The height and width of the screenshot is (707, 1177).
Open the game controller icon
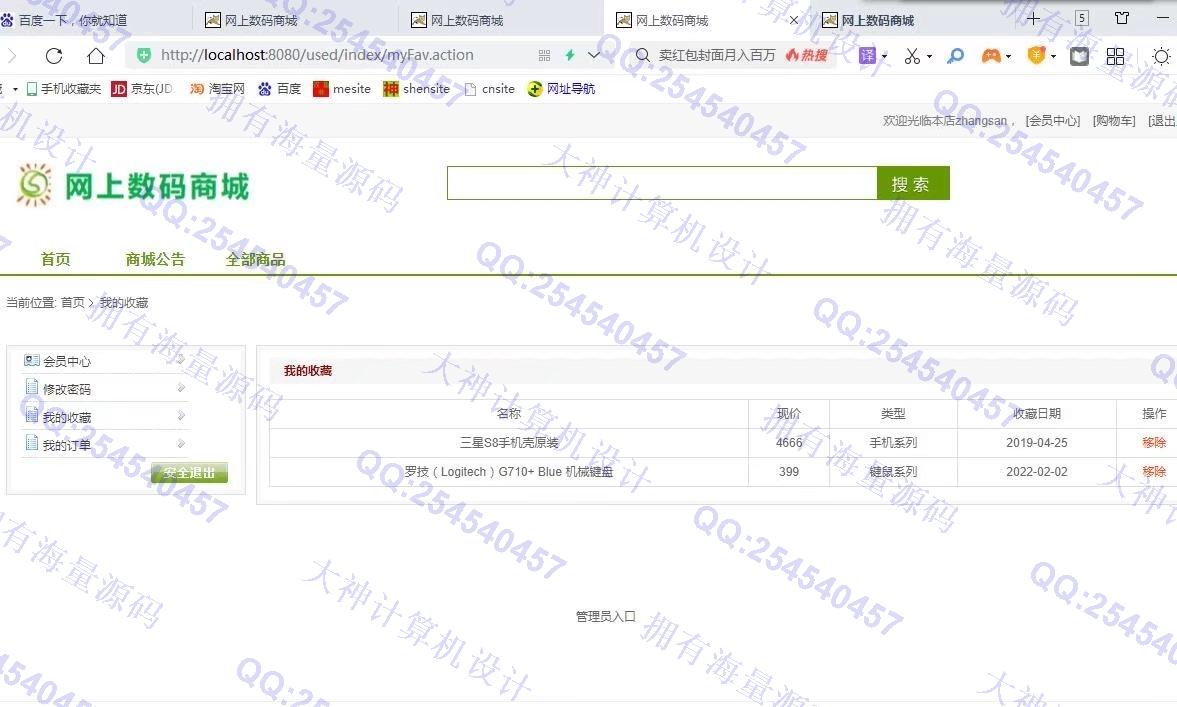click(991, 56)
